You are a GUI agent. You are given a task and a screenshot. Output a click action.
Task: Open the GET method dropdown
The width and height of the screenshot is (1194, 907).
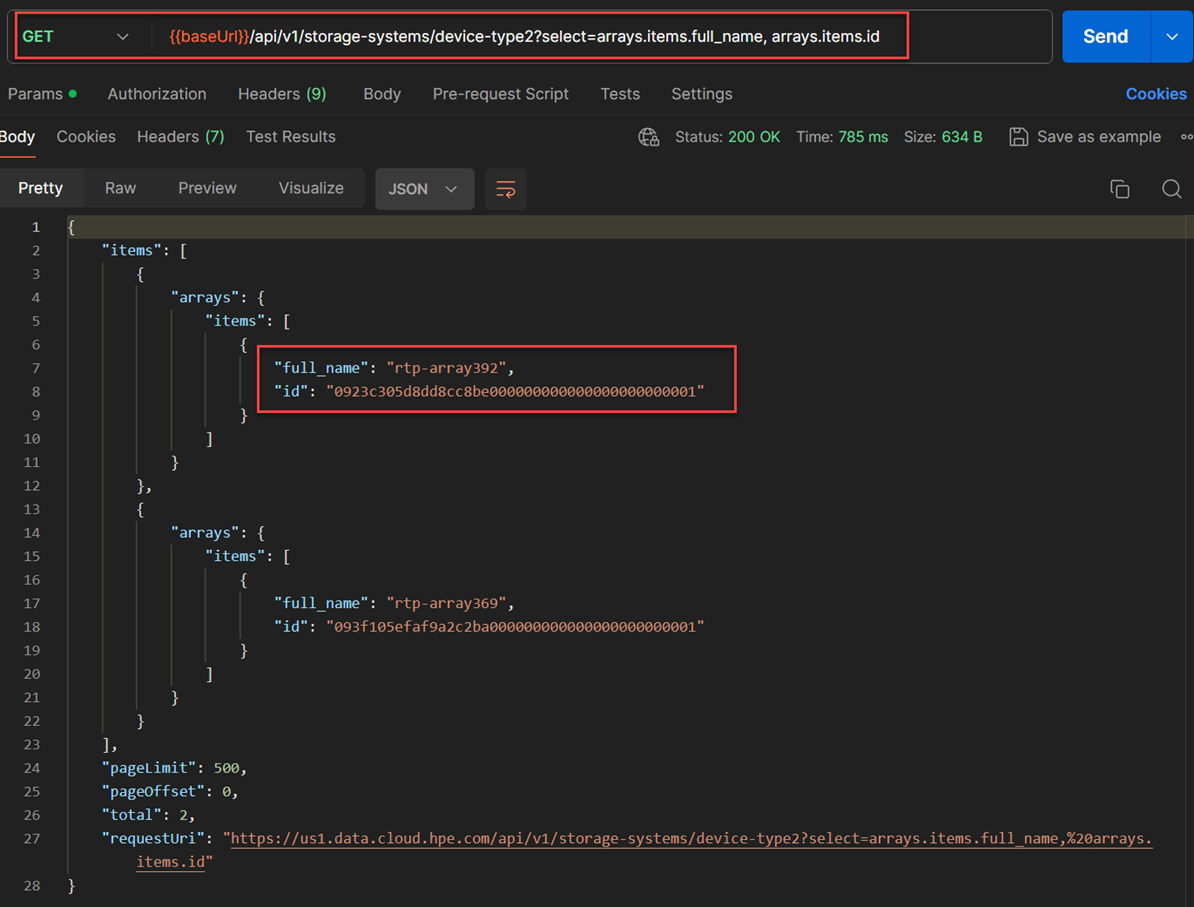click(76, 37)
